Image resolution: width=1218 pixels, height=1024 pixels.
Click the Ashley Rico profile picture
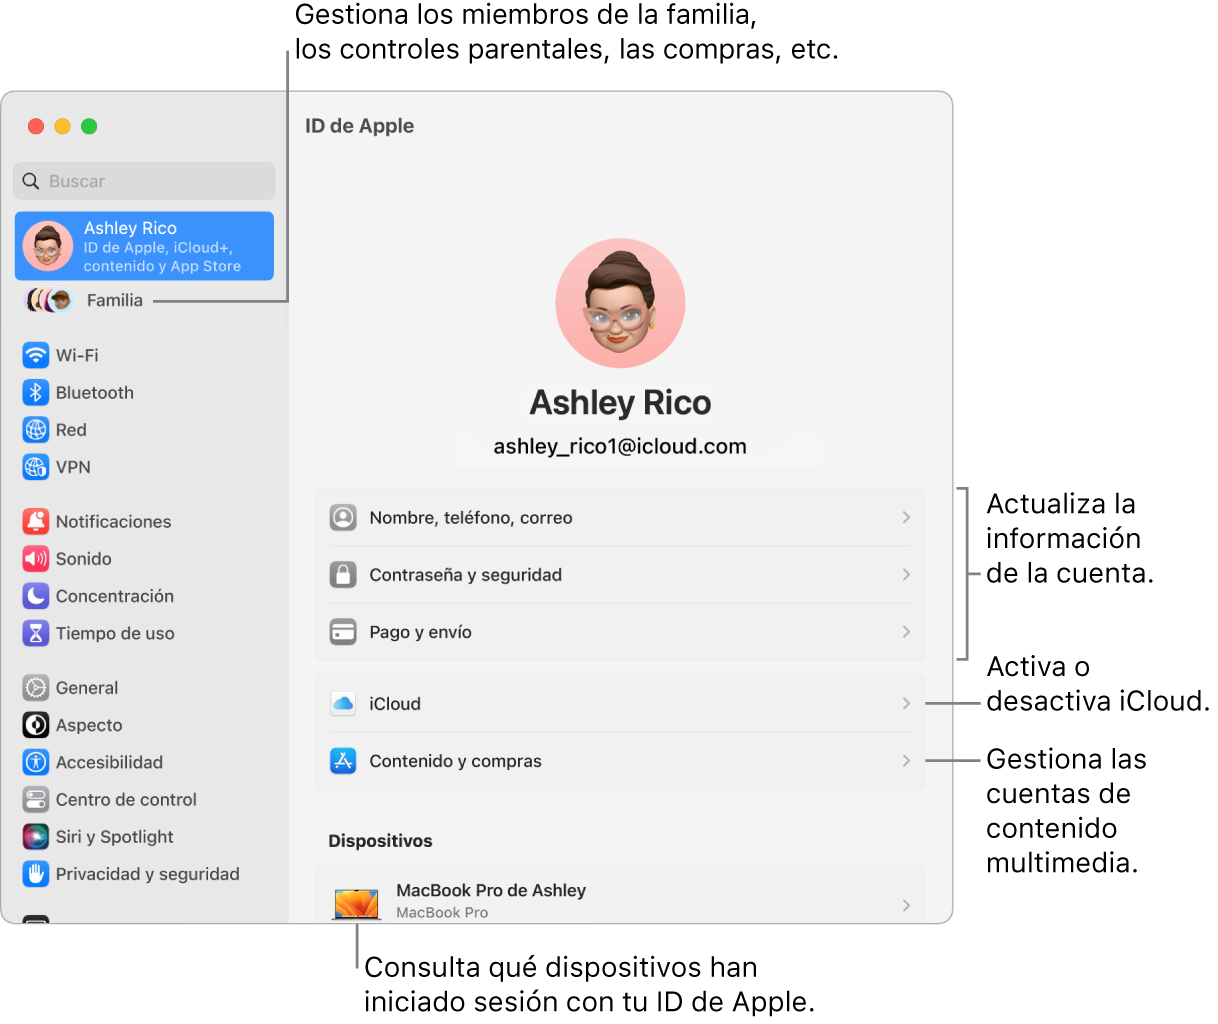pos(620,303)
